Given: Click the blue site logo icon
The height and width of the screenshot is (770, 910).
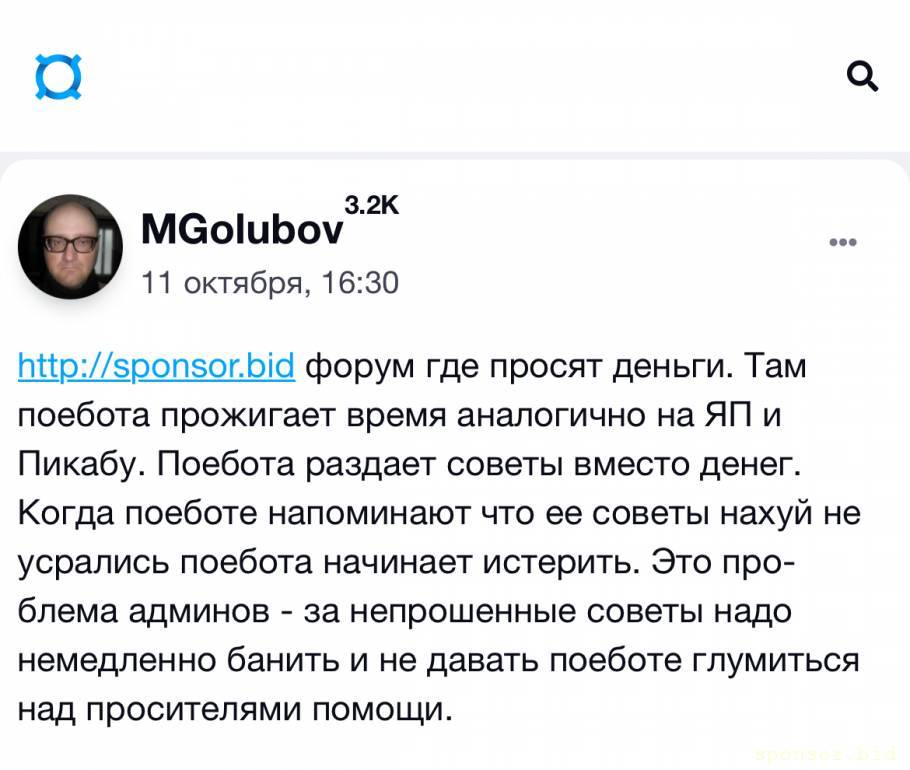Looking at the screenshot, I should click(58, 77).
